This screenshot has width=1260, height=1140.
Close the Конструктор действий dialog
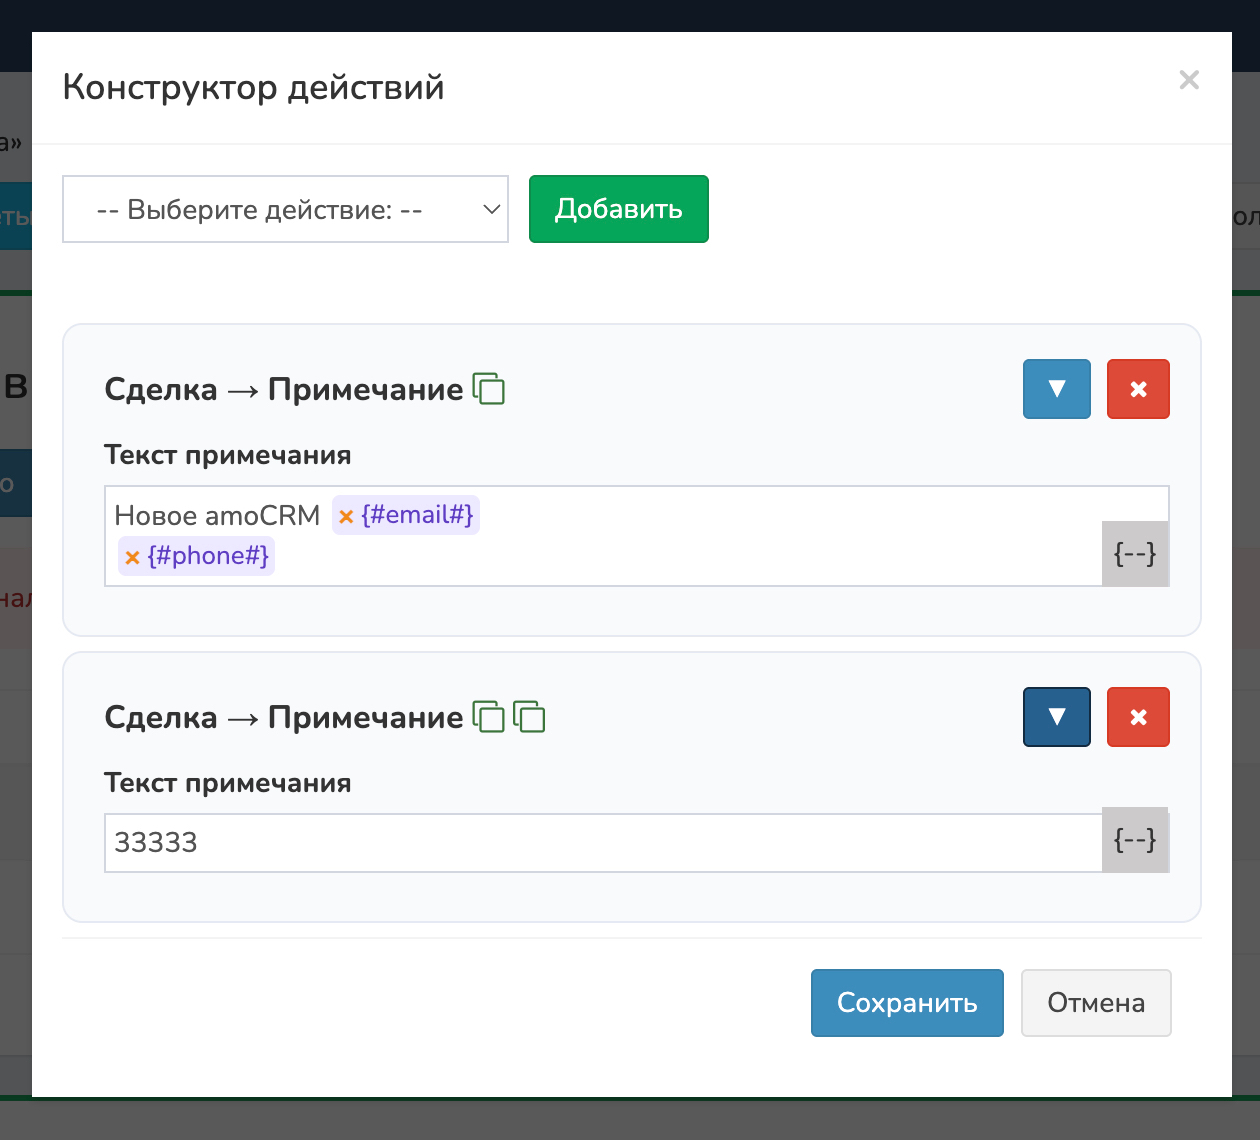(x=1189, y=80)
